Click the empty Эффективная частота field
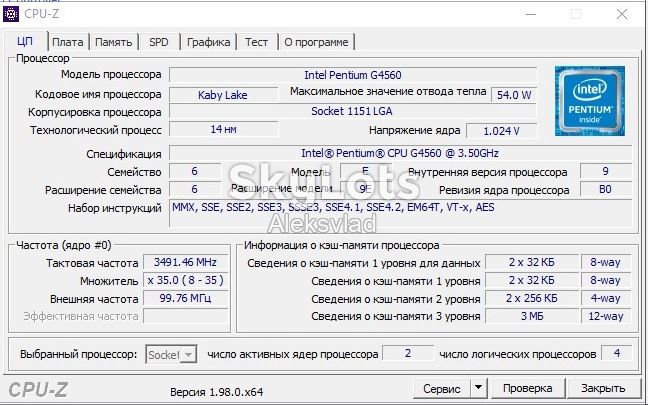Screen dimensions: 648x405 tap(186, 317)
